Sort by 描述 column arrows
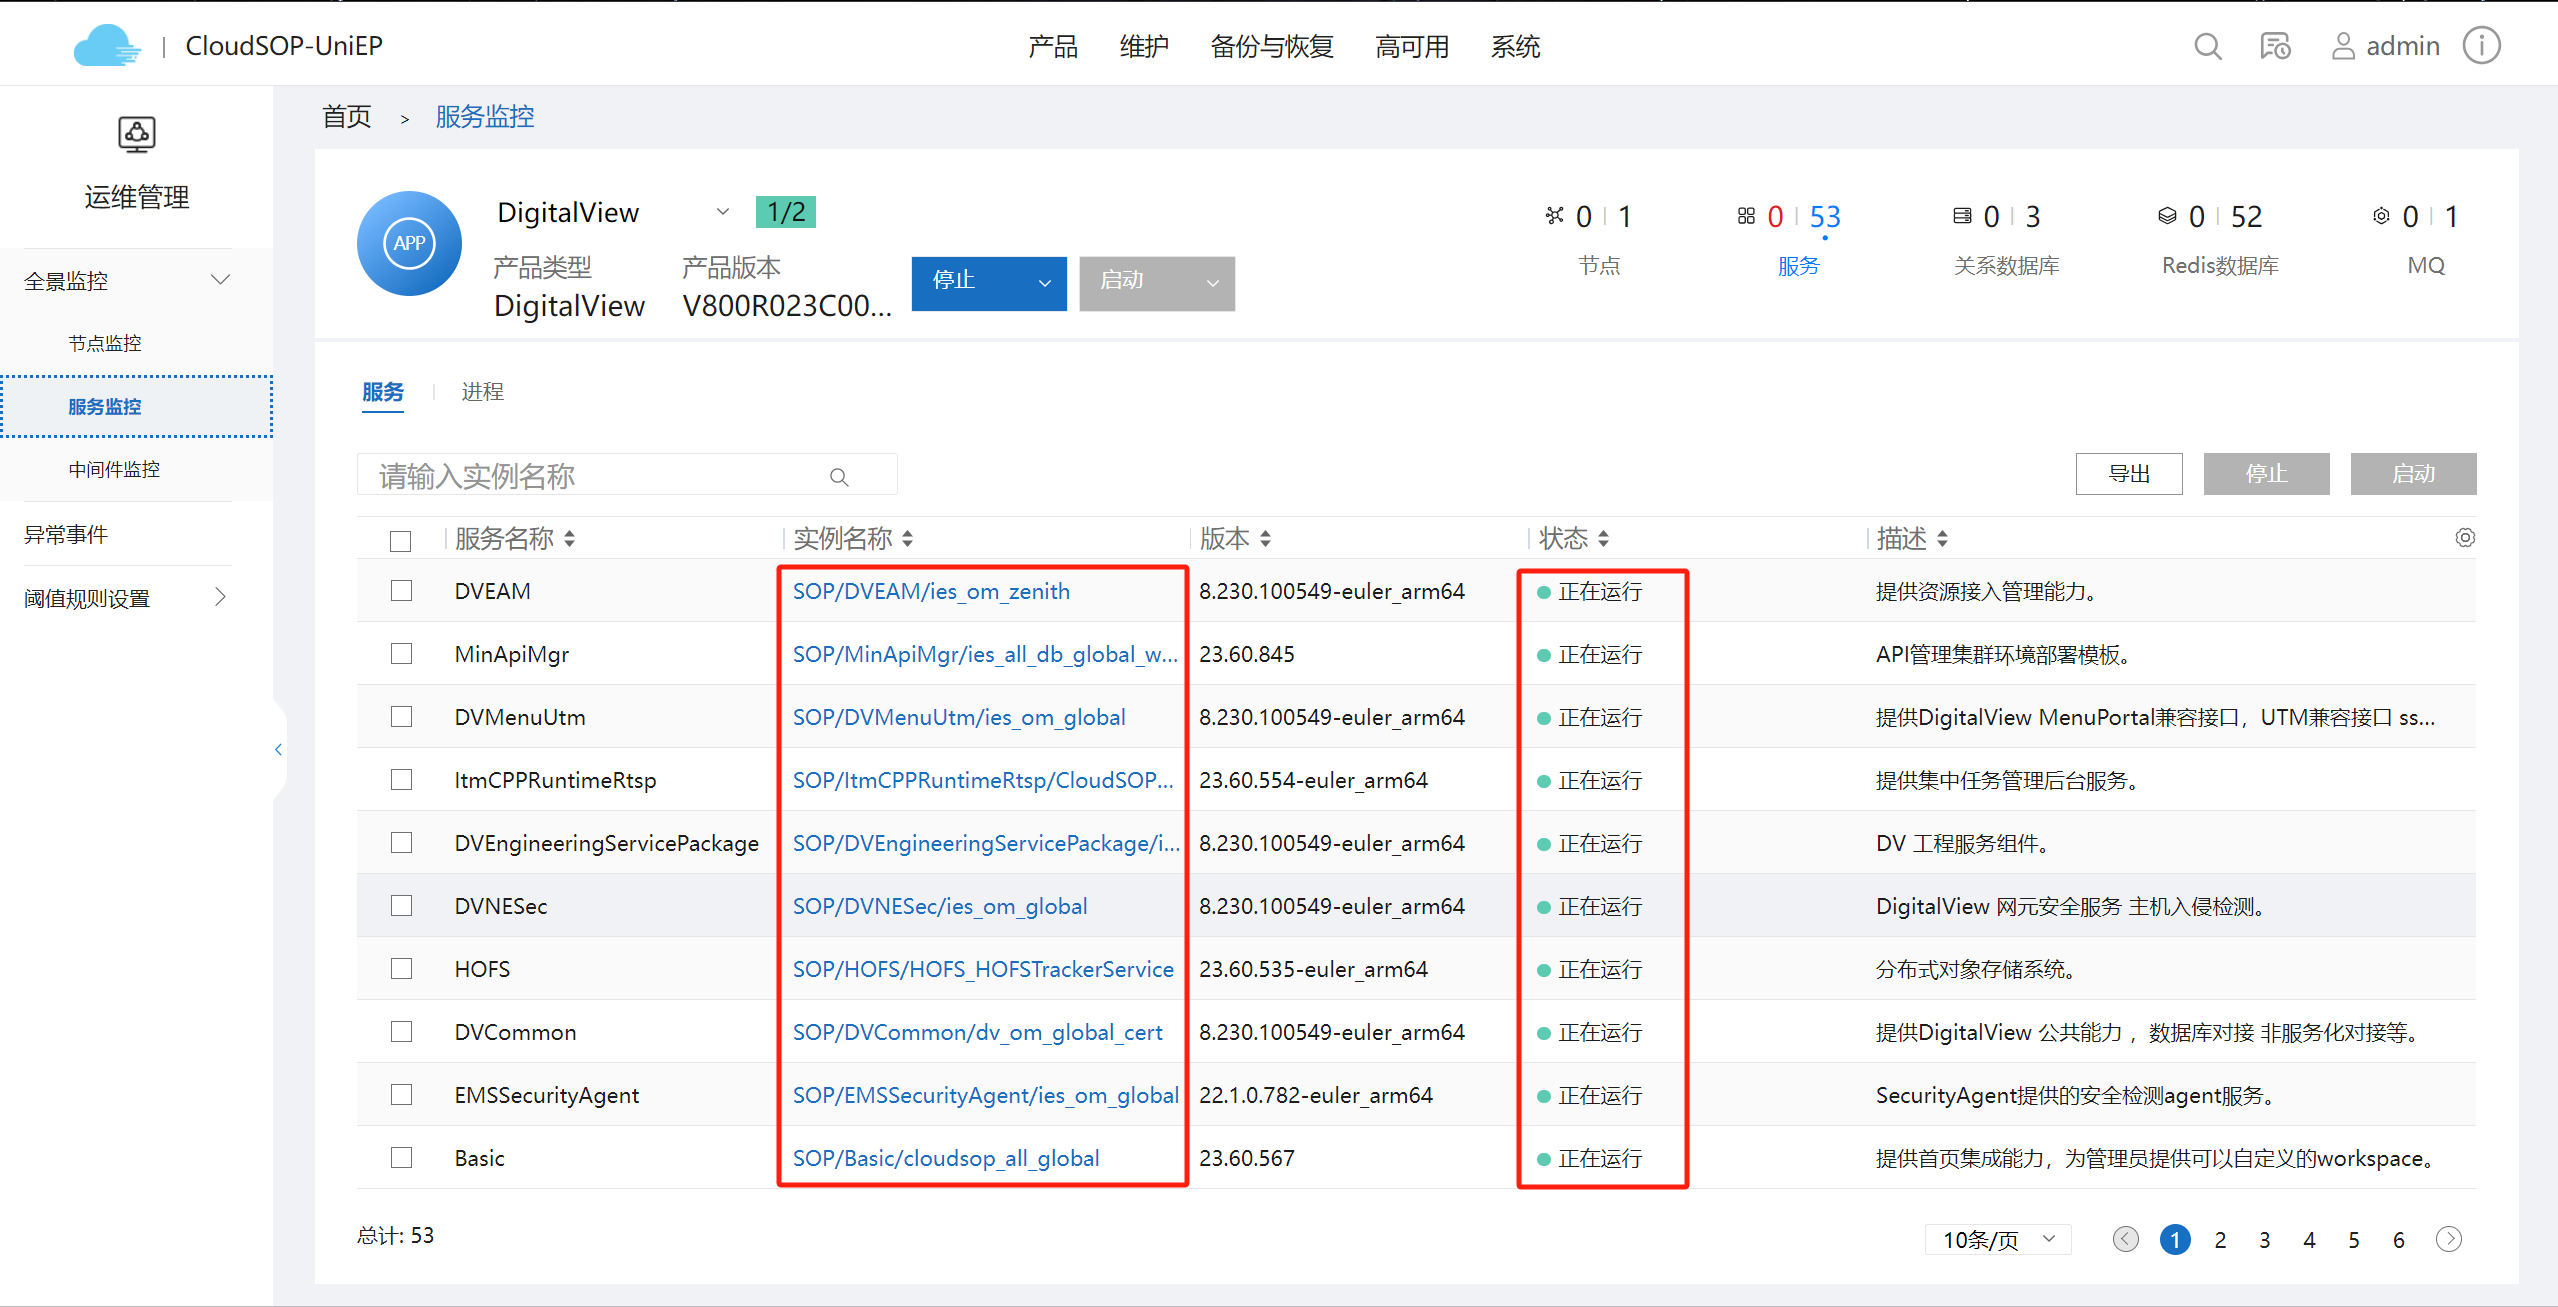Screen dimensions: 2558x1307 point(1942,539)
